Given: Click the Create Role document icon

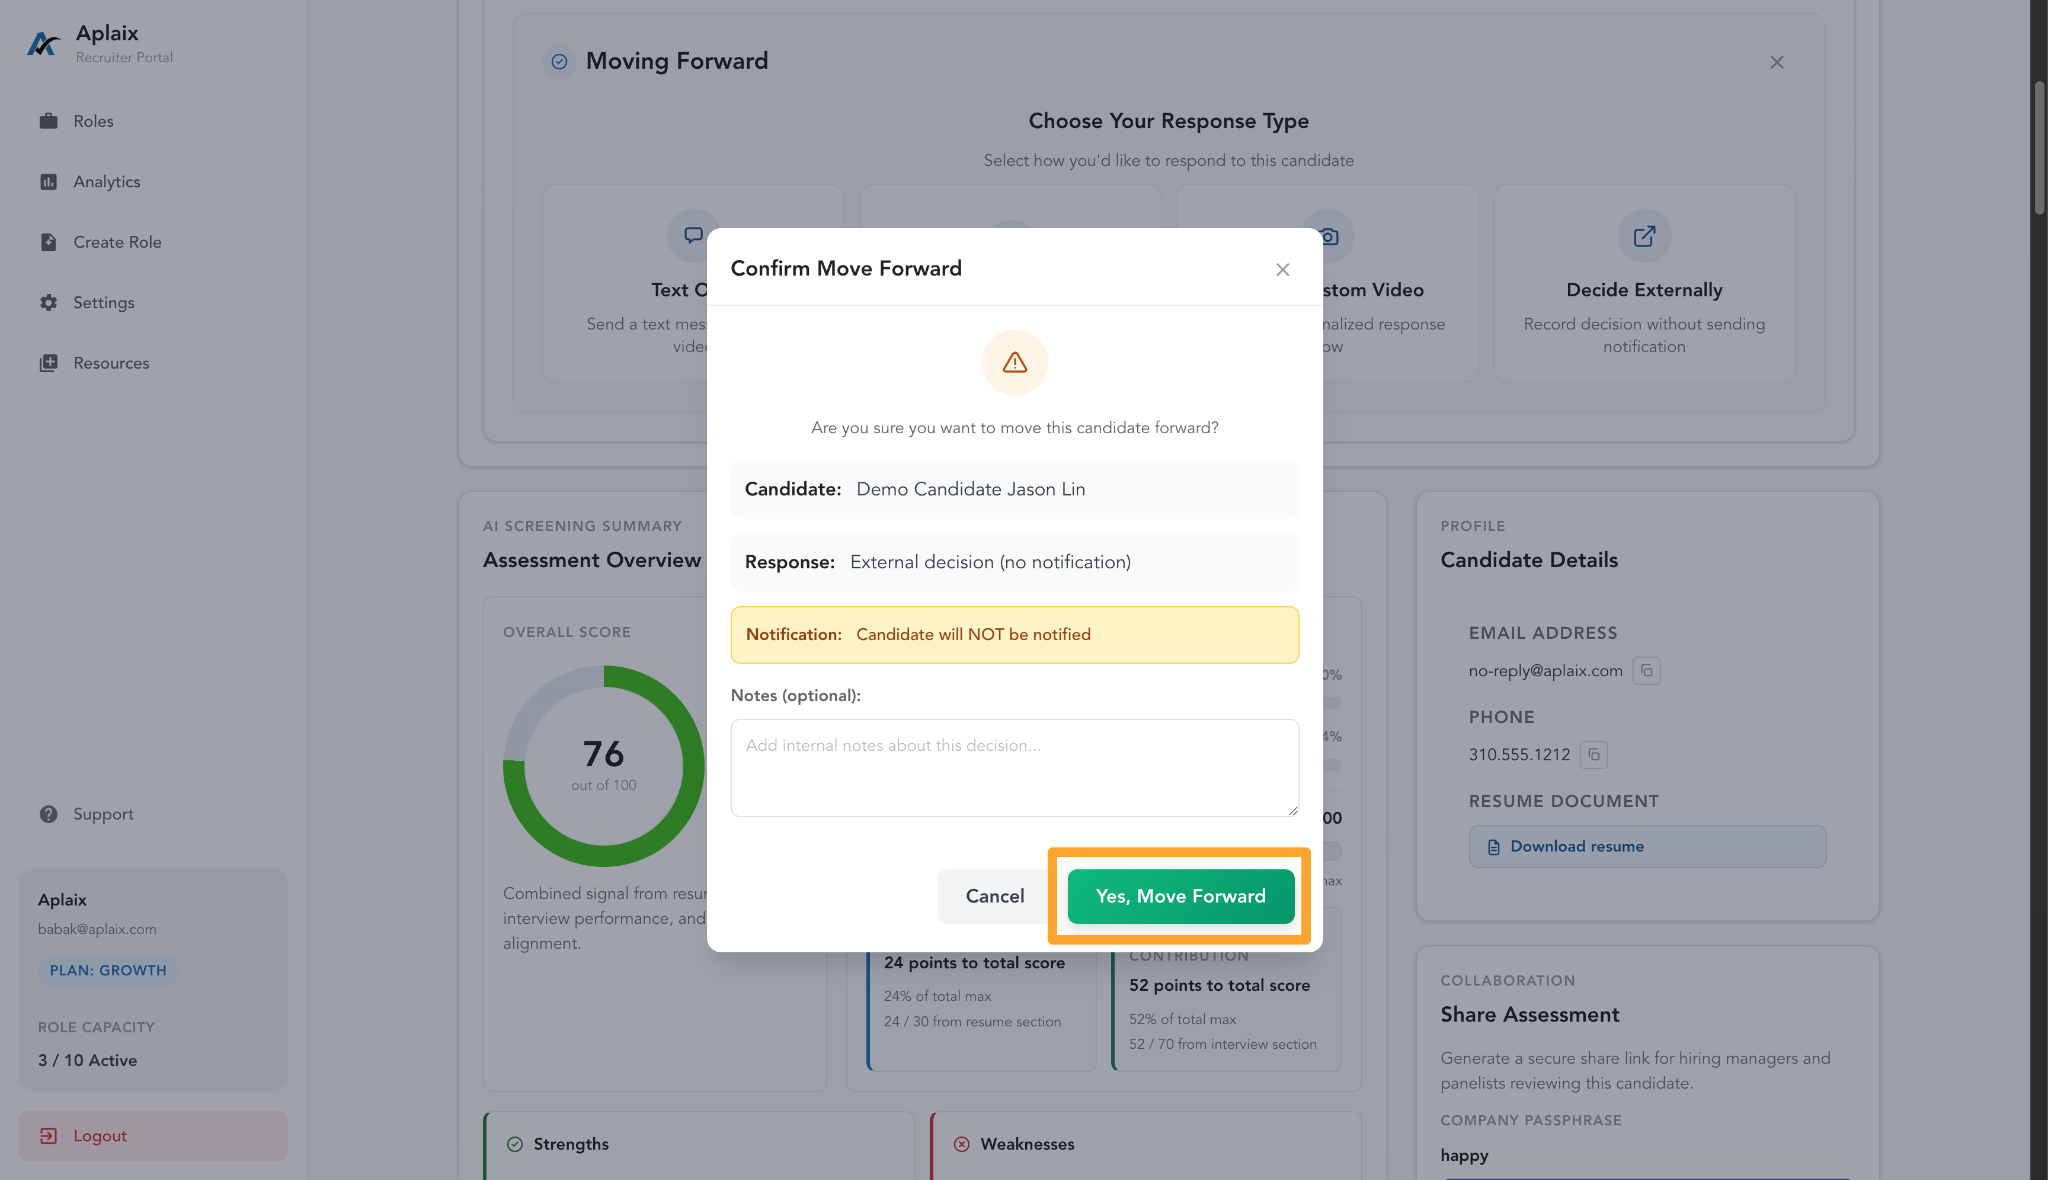Looking at the screenshot, I should click(x=48, y=242).
